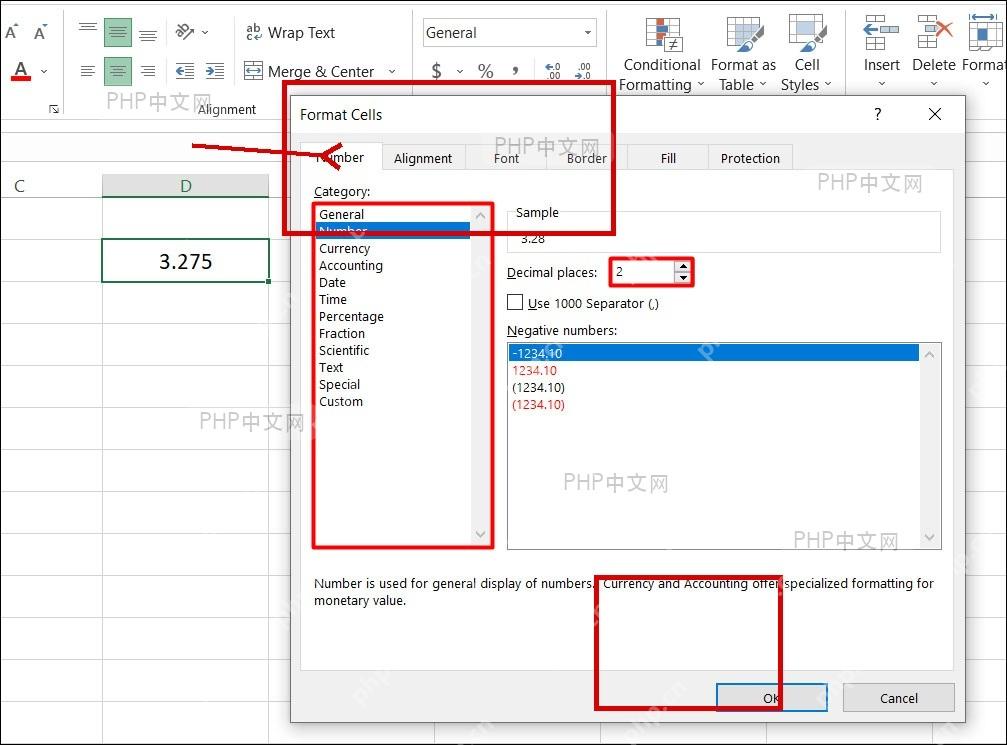
Task: Apply Comma Style from the ribbon
Action: coord(515,71)
